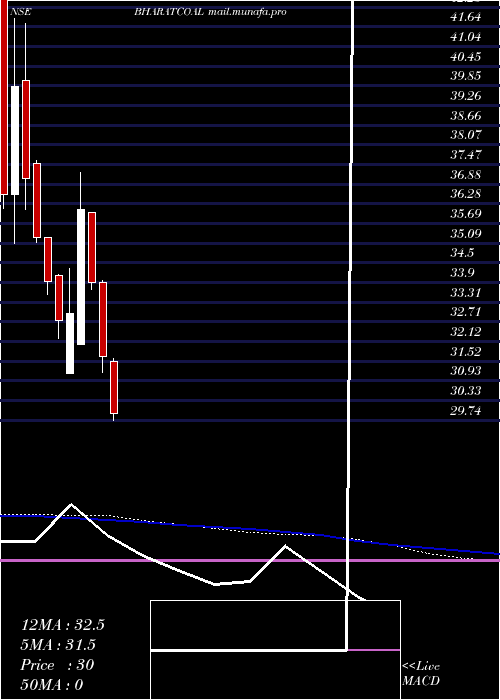500x700 pixels.
Task: Click the last red candlestick near 30
Action: coord(114,388)
